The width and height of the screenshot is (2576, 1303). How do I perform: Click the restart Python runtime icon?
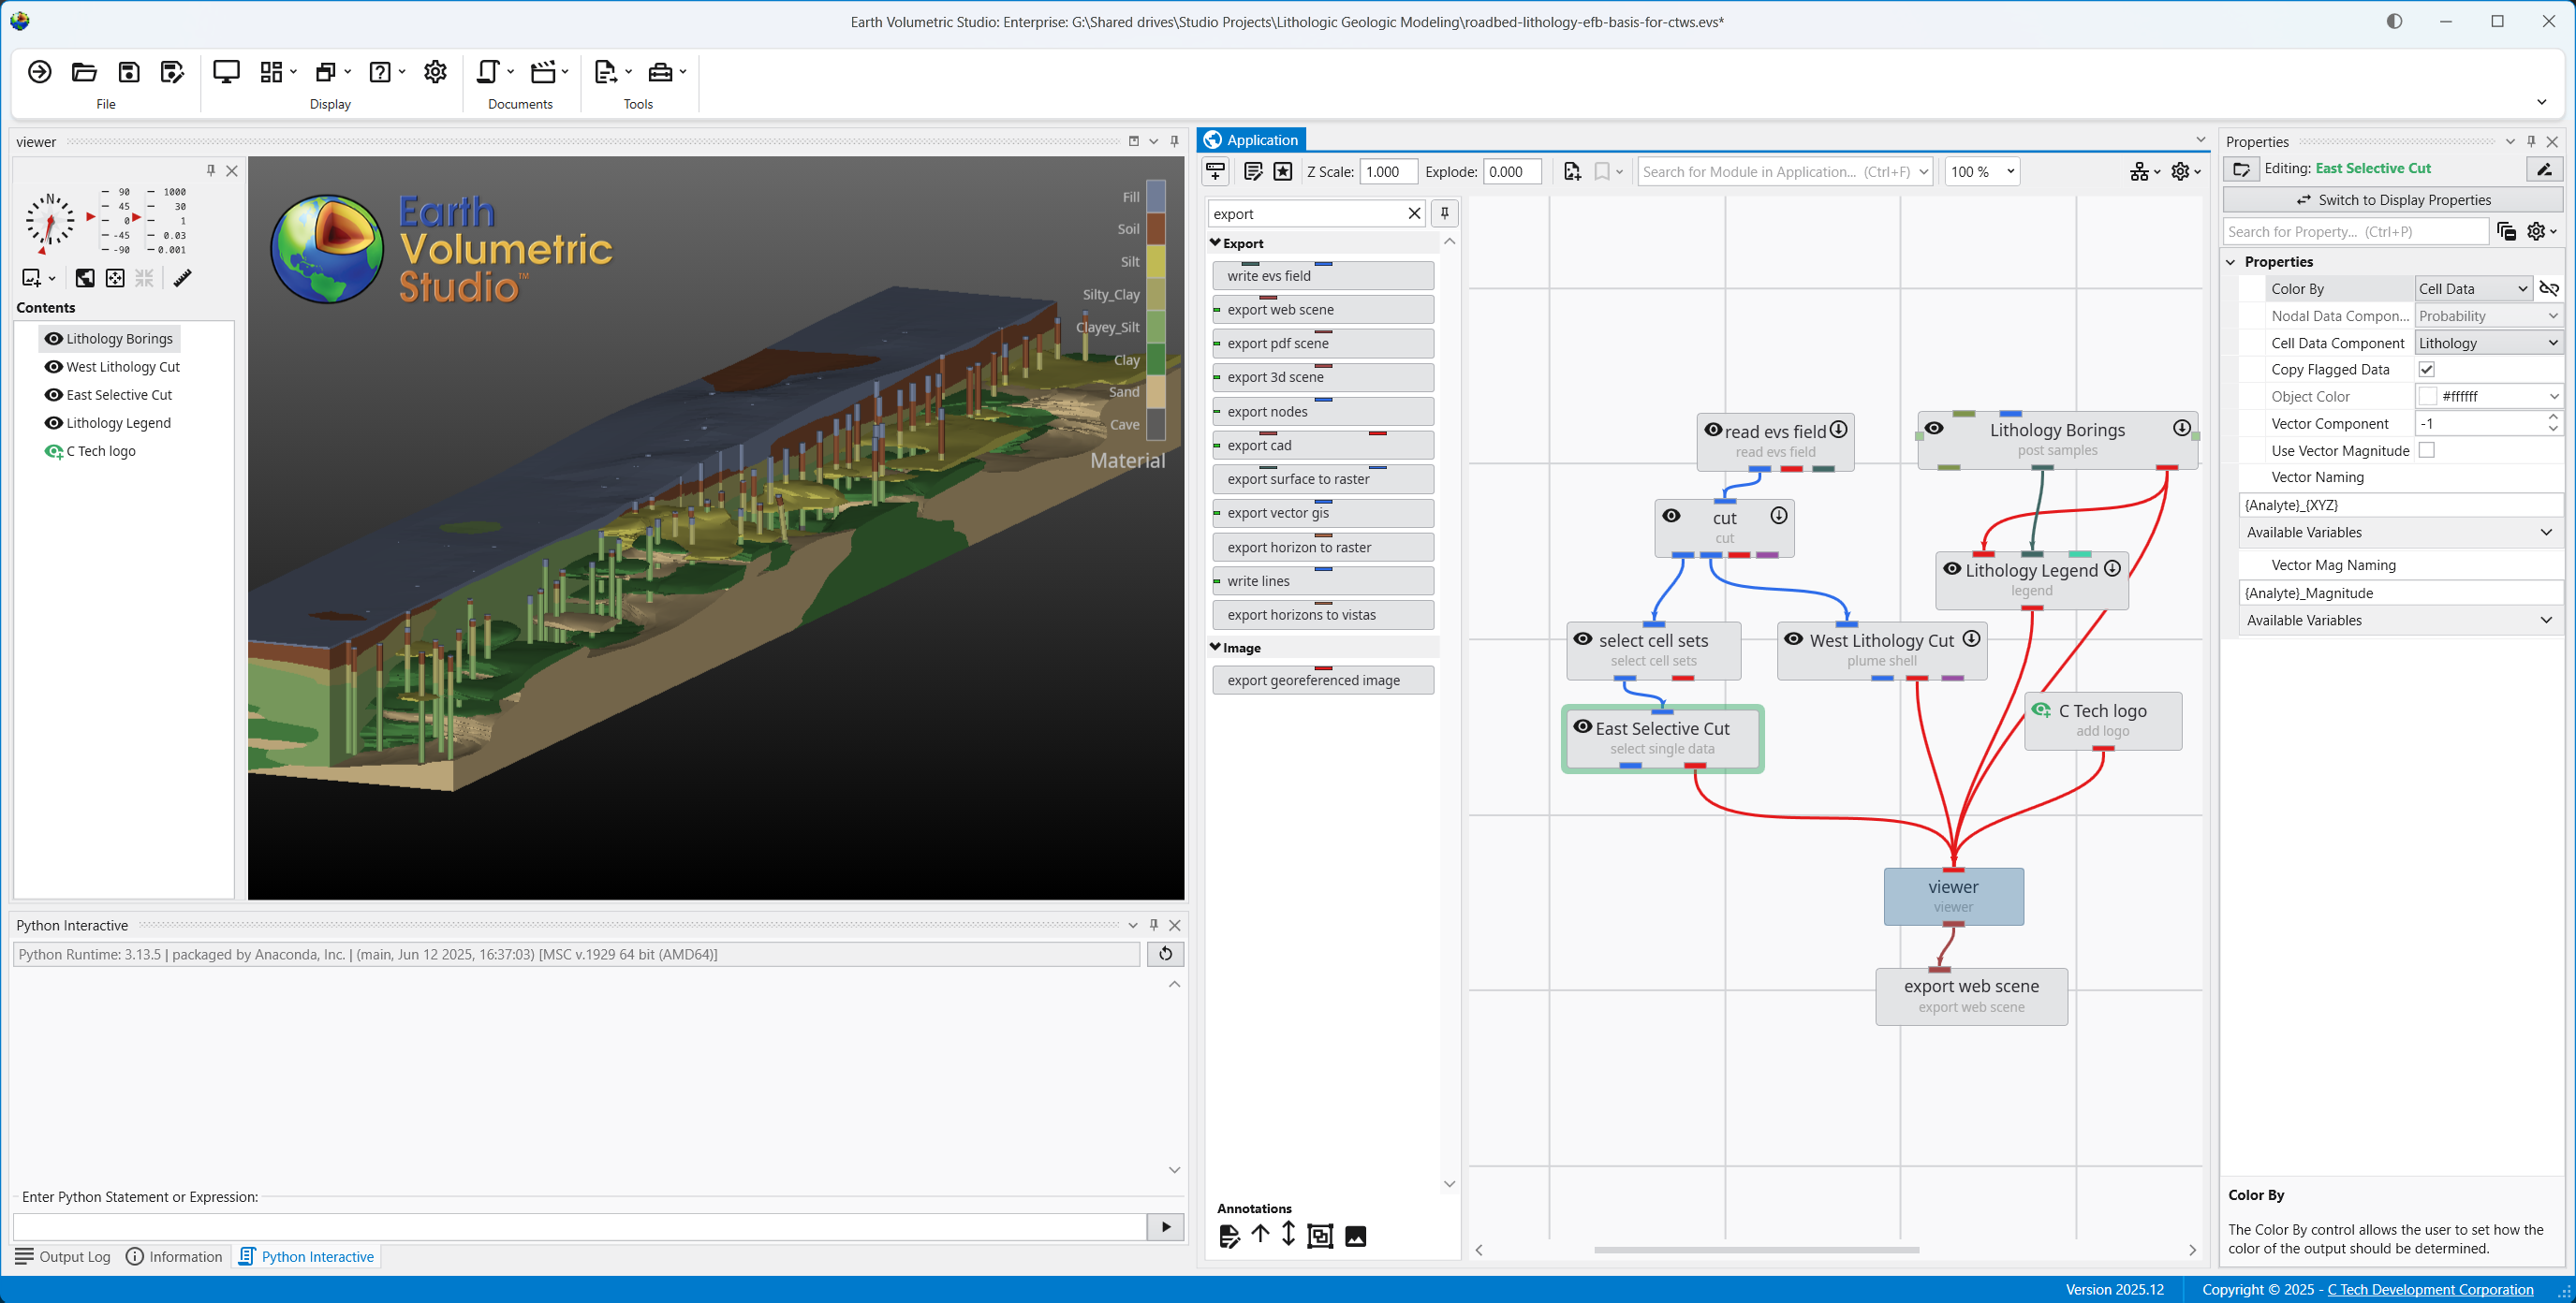1165,954
